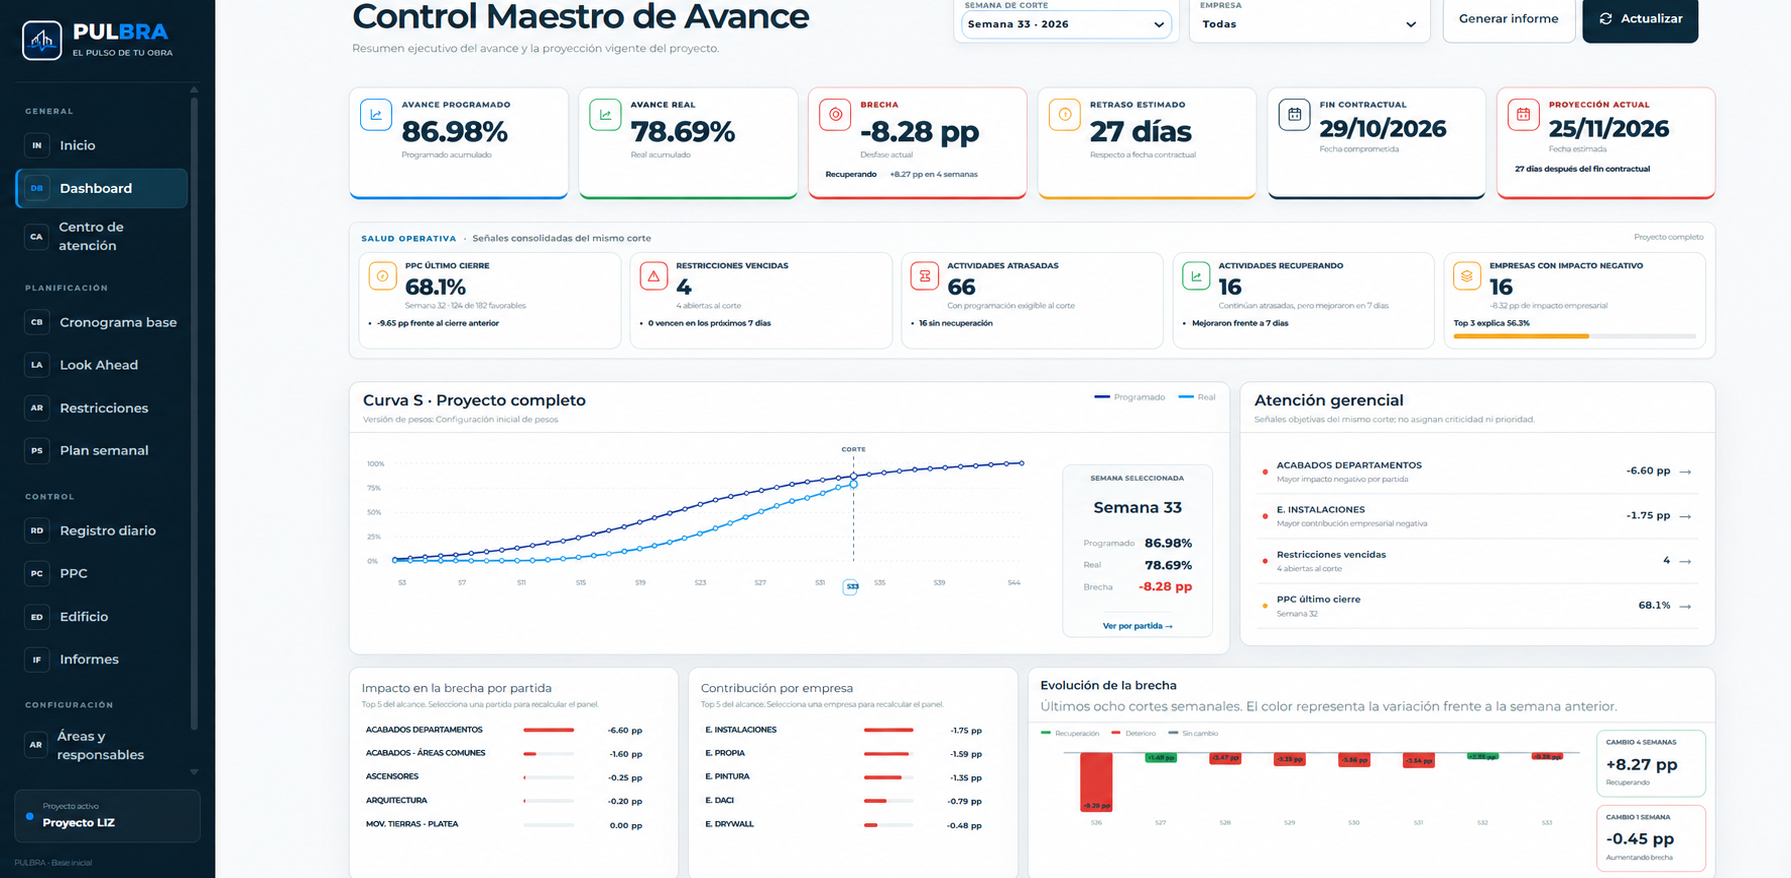
Task: Click the Generar informe button
Action: click(x=1508, y=19)
